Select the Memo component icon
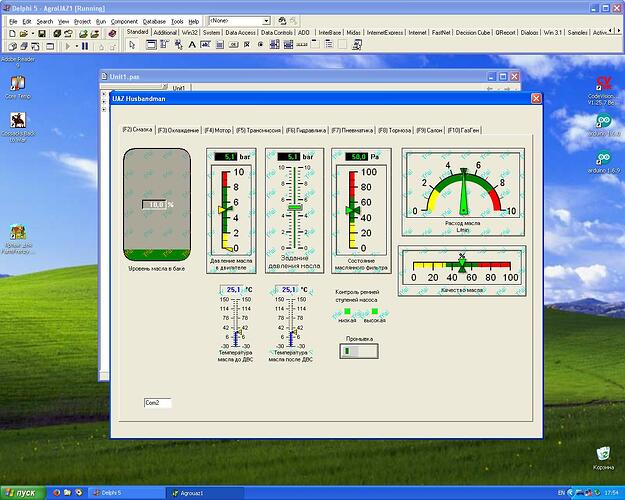Screen dimensions: 625x500 pyautogui.click(x=220, y=45)
